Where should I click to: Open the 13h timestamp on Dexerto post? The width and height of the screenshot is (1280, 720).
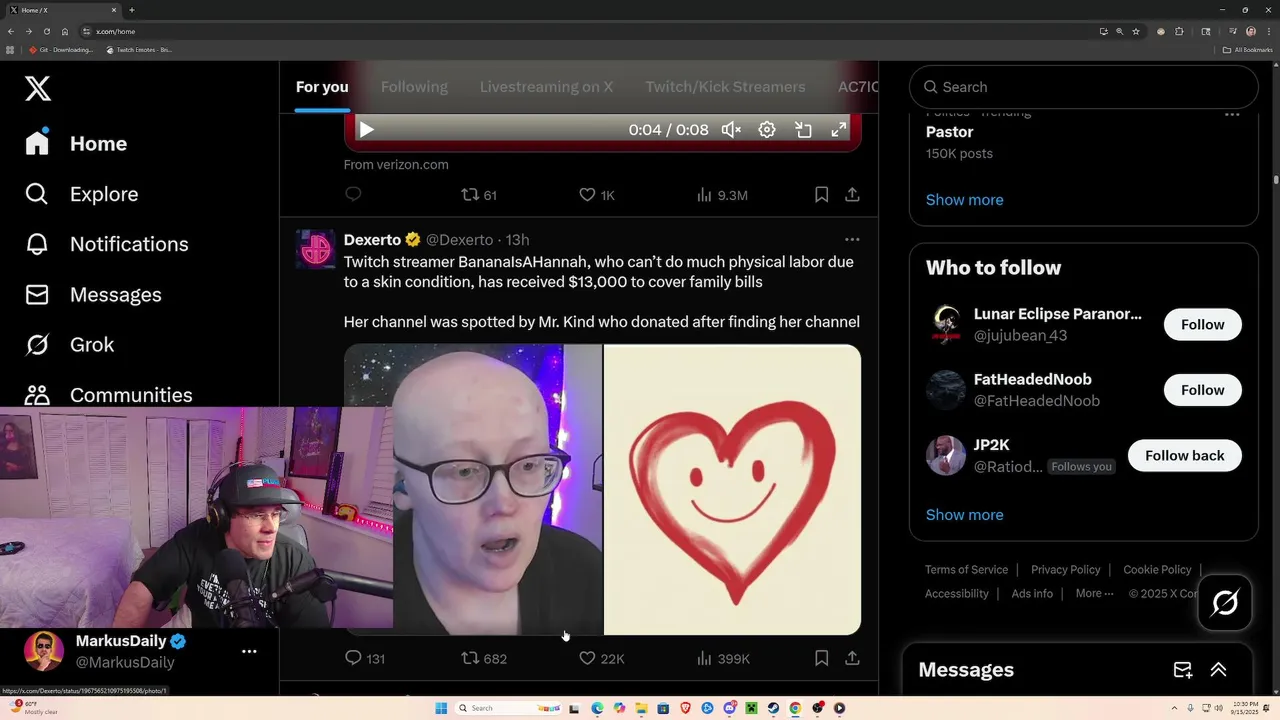point(517,240)
